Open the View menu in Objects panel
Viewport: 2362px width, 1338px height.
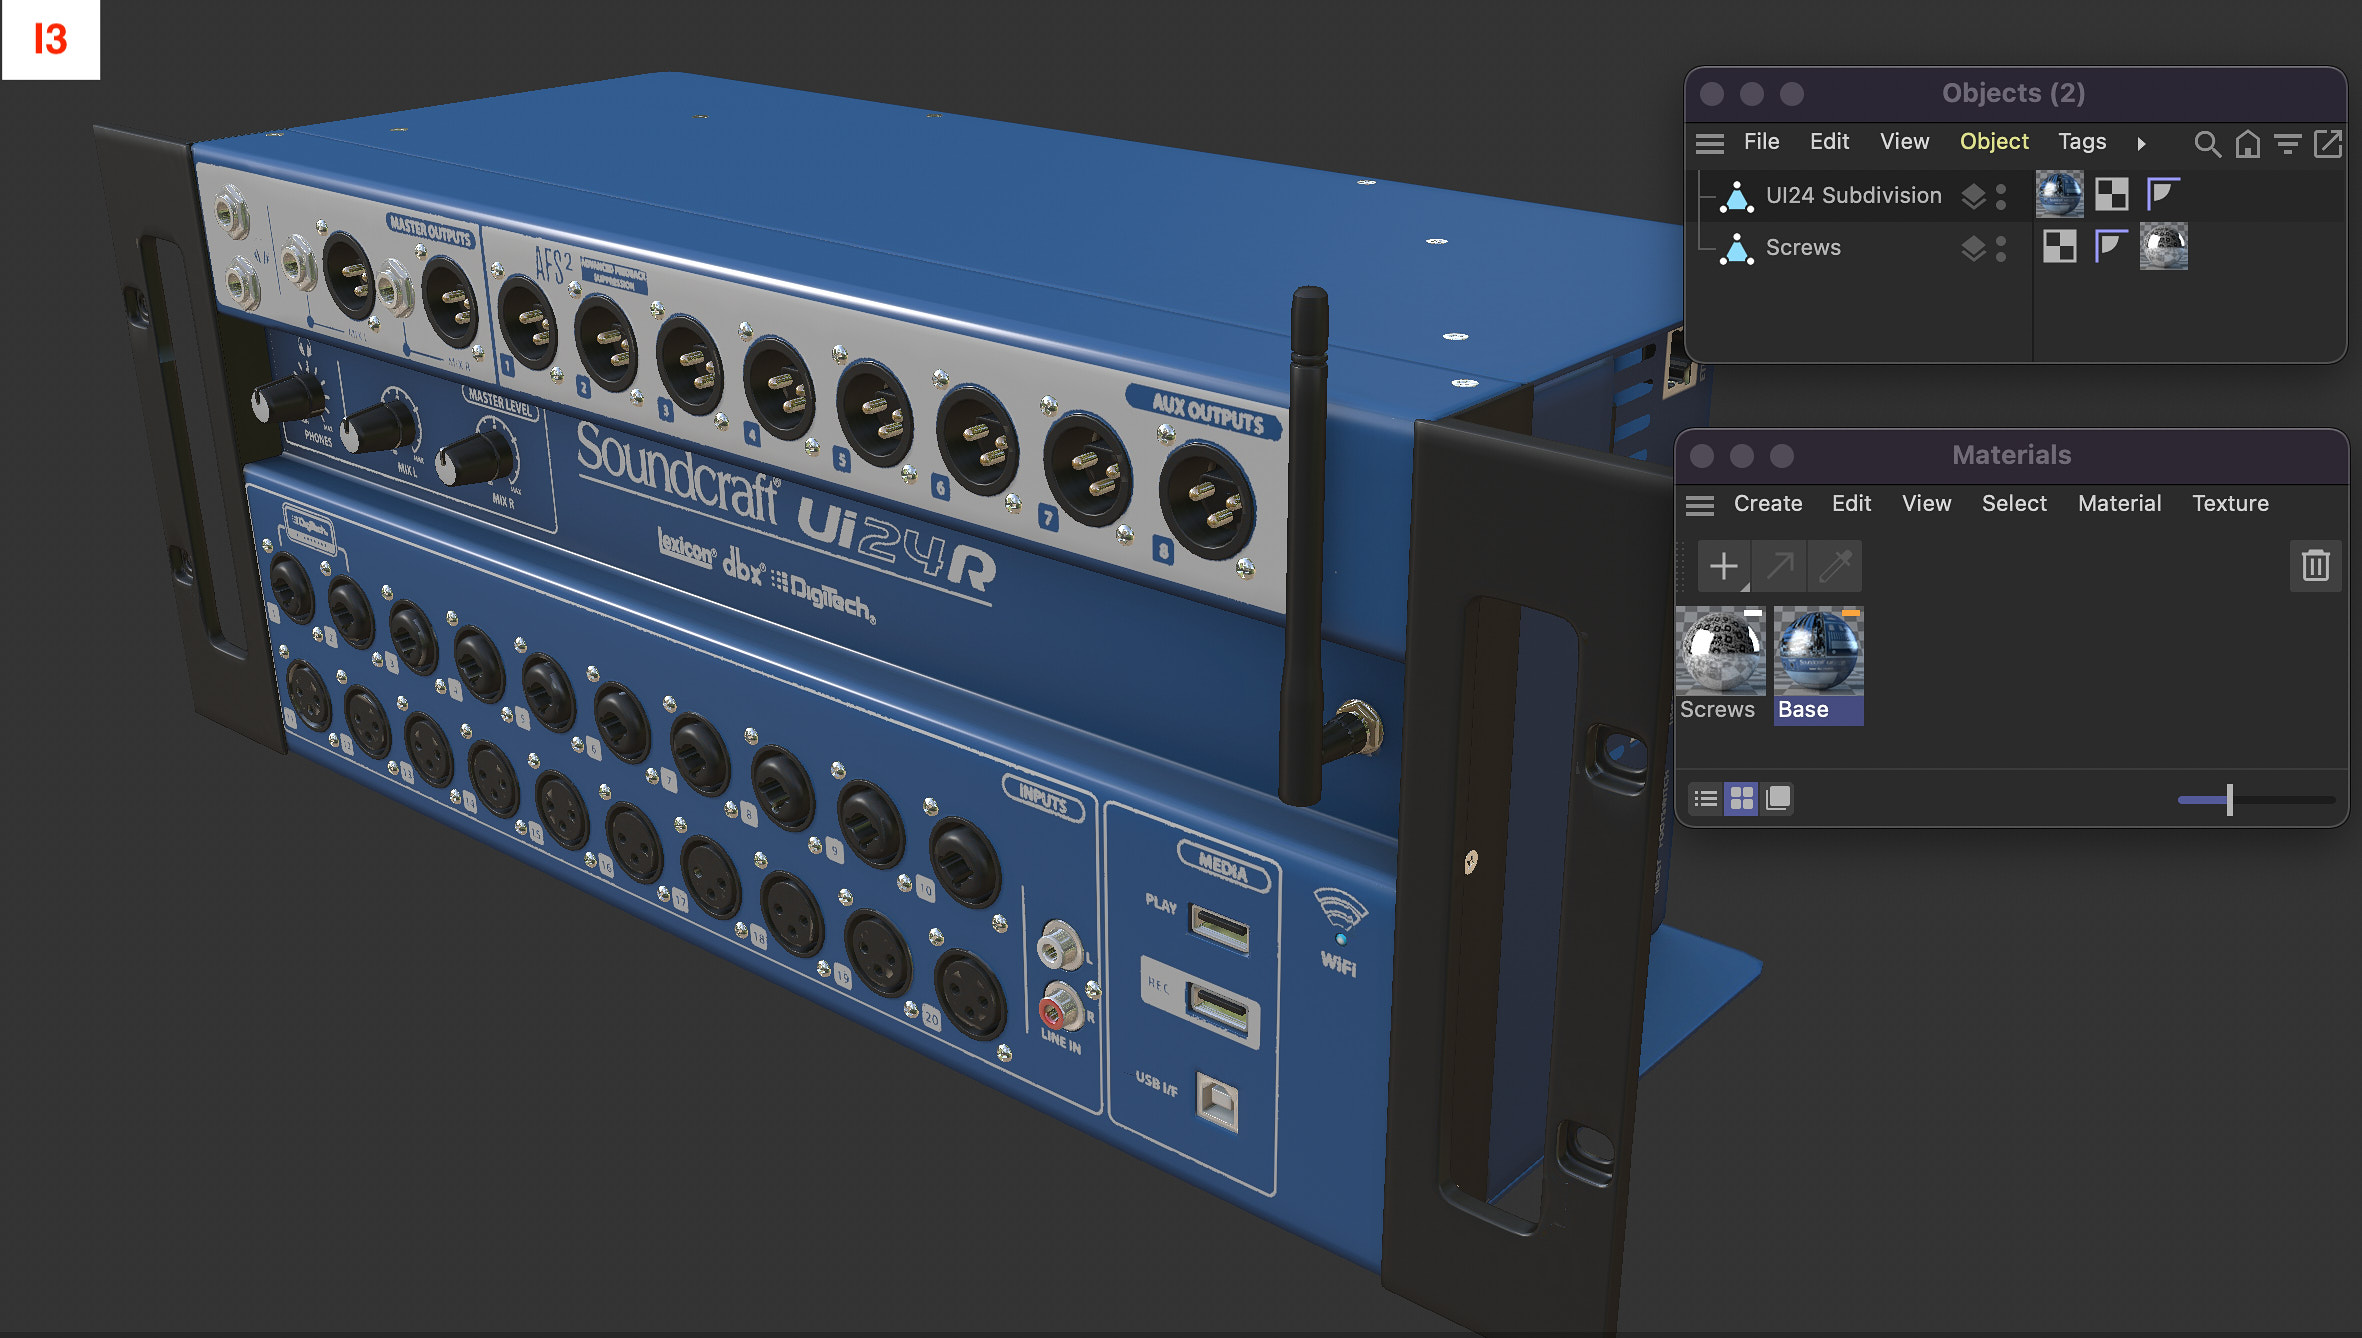tap(1905, 142)
